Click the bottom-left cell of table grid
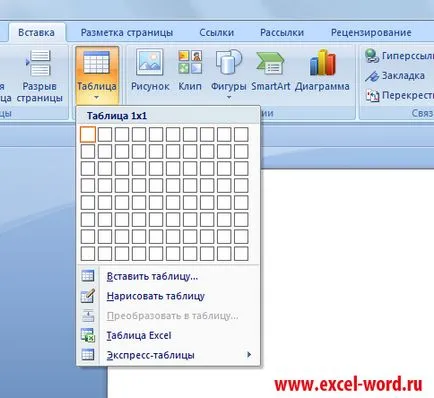This screenshot has width=434, height=398. tap(88, 254)
